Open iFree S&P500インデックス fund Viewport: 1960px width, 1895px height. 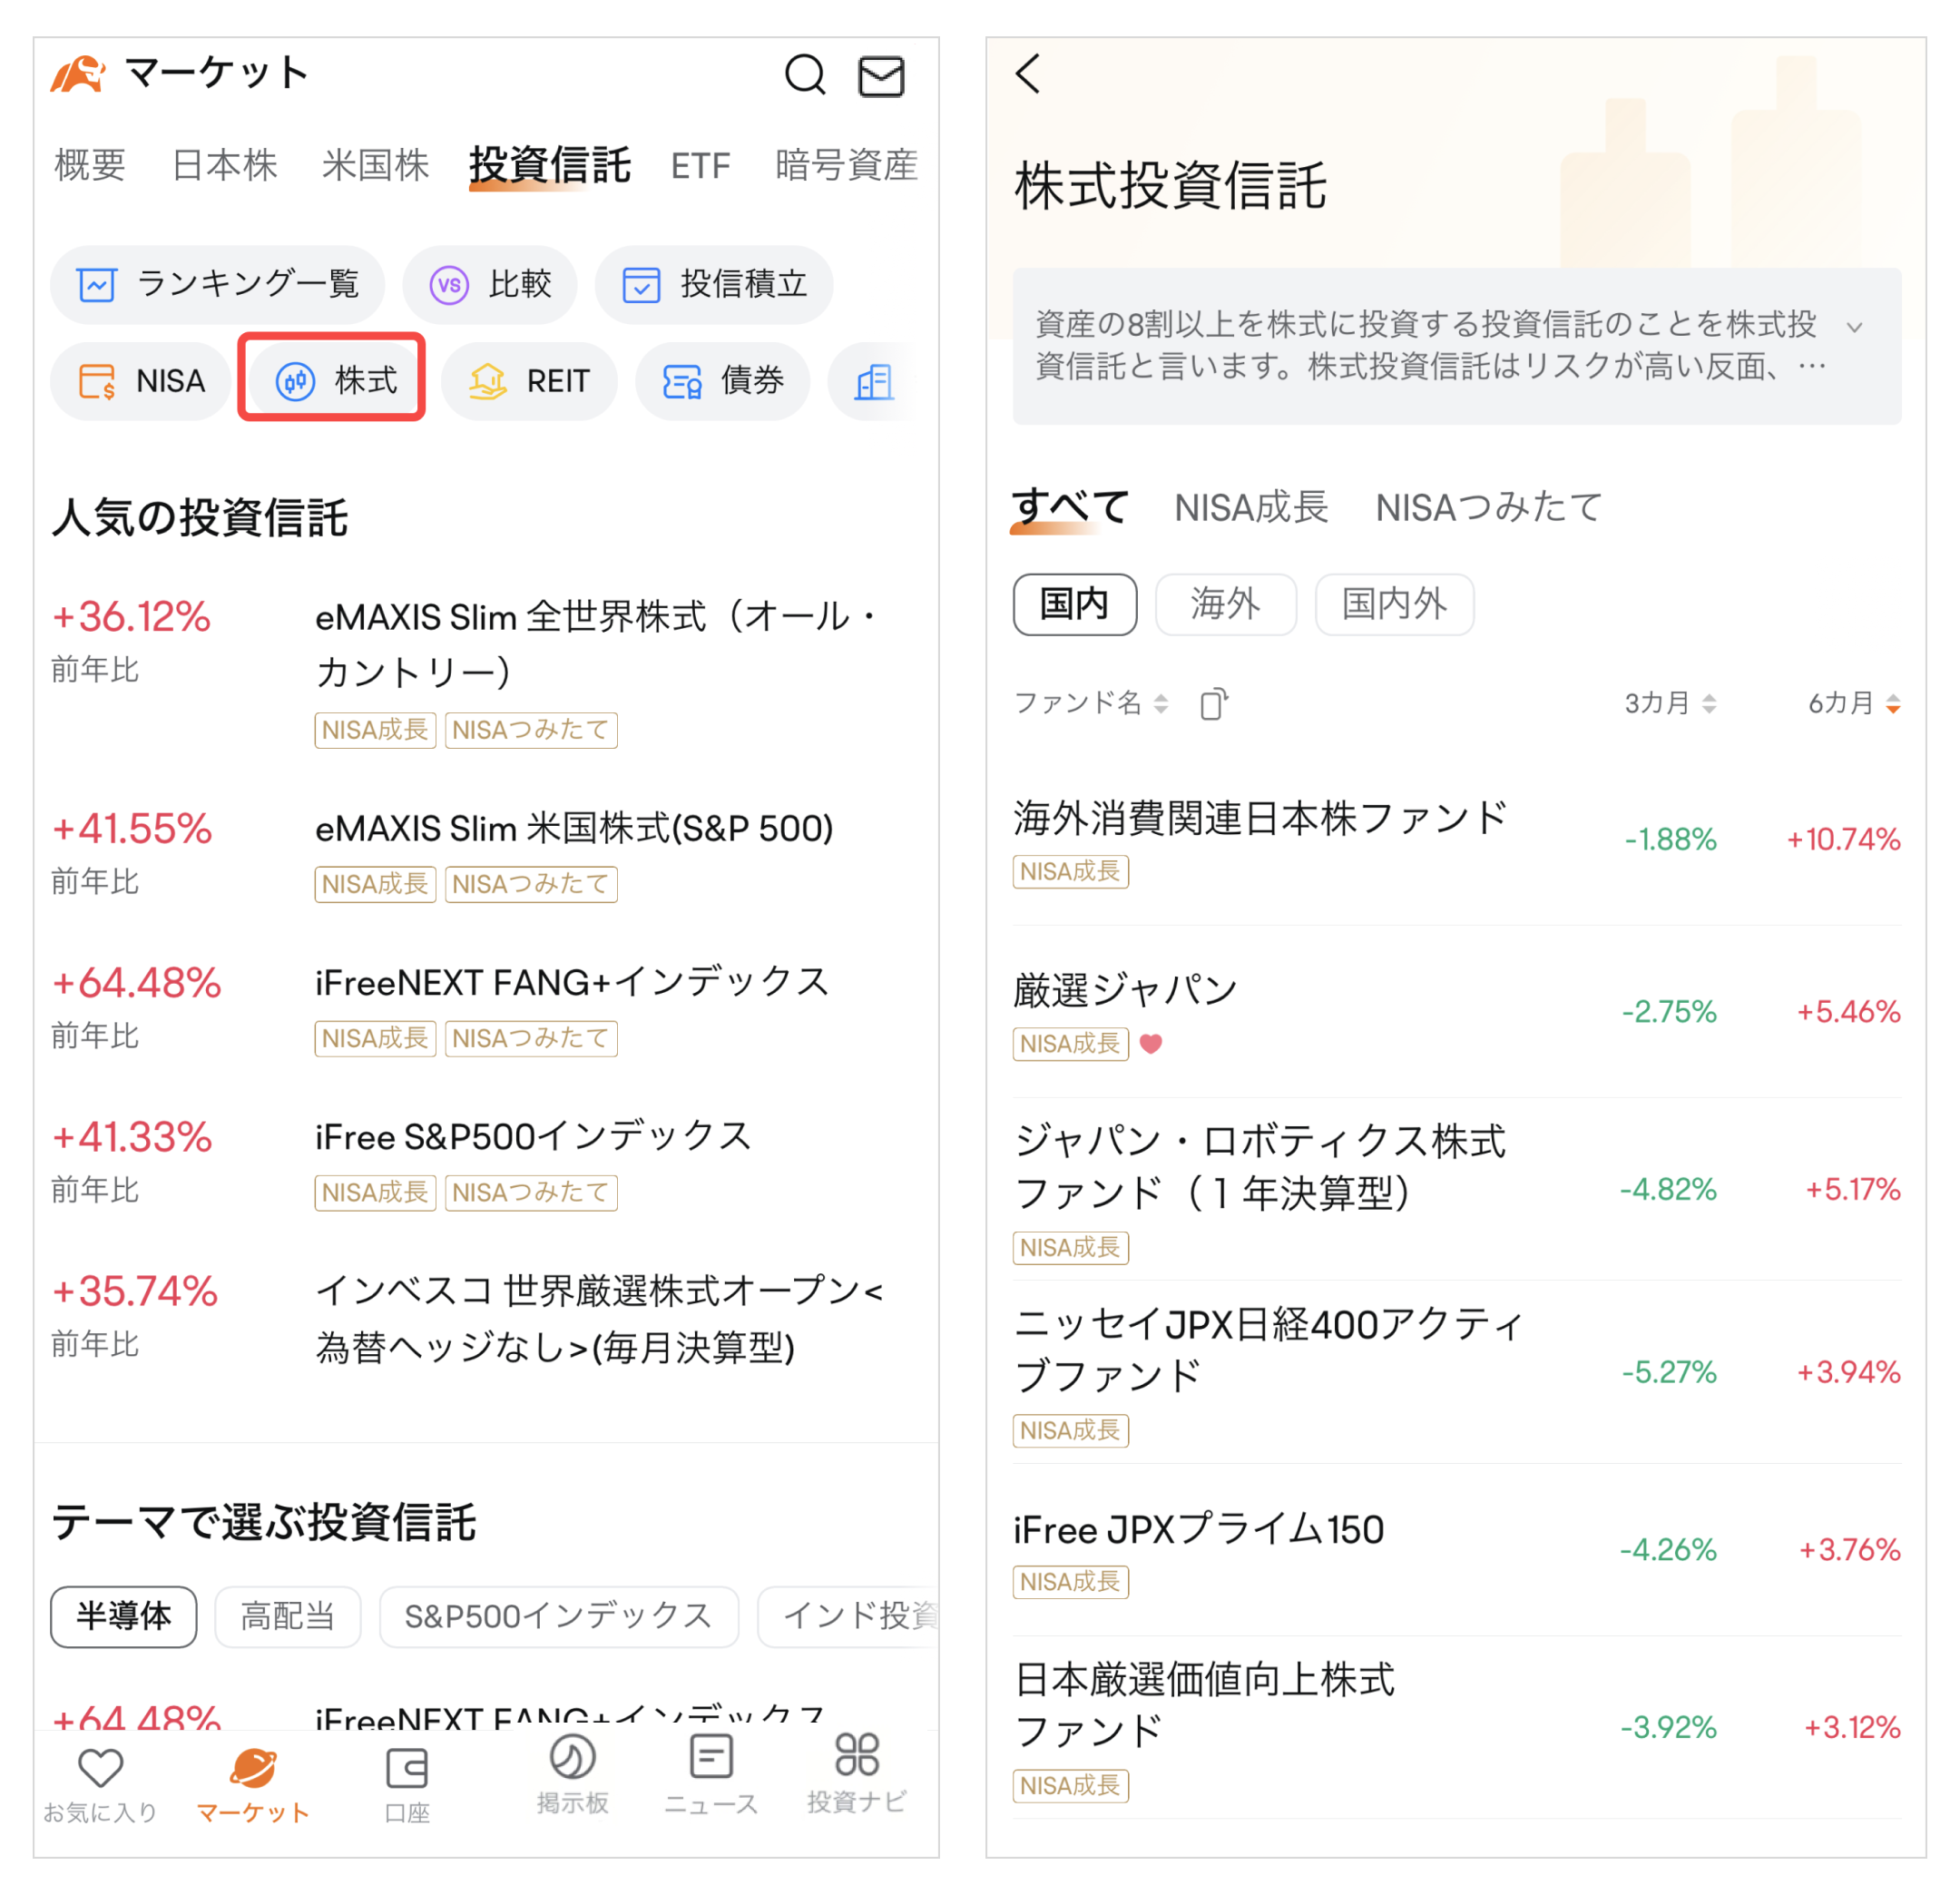point(486,1164)
